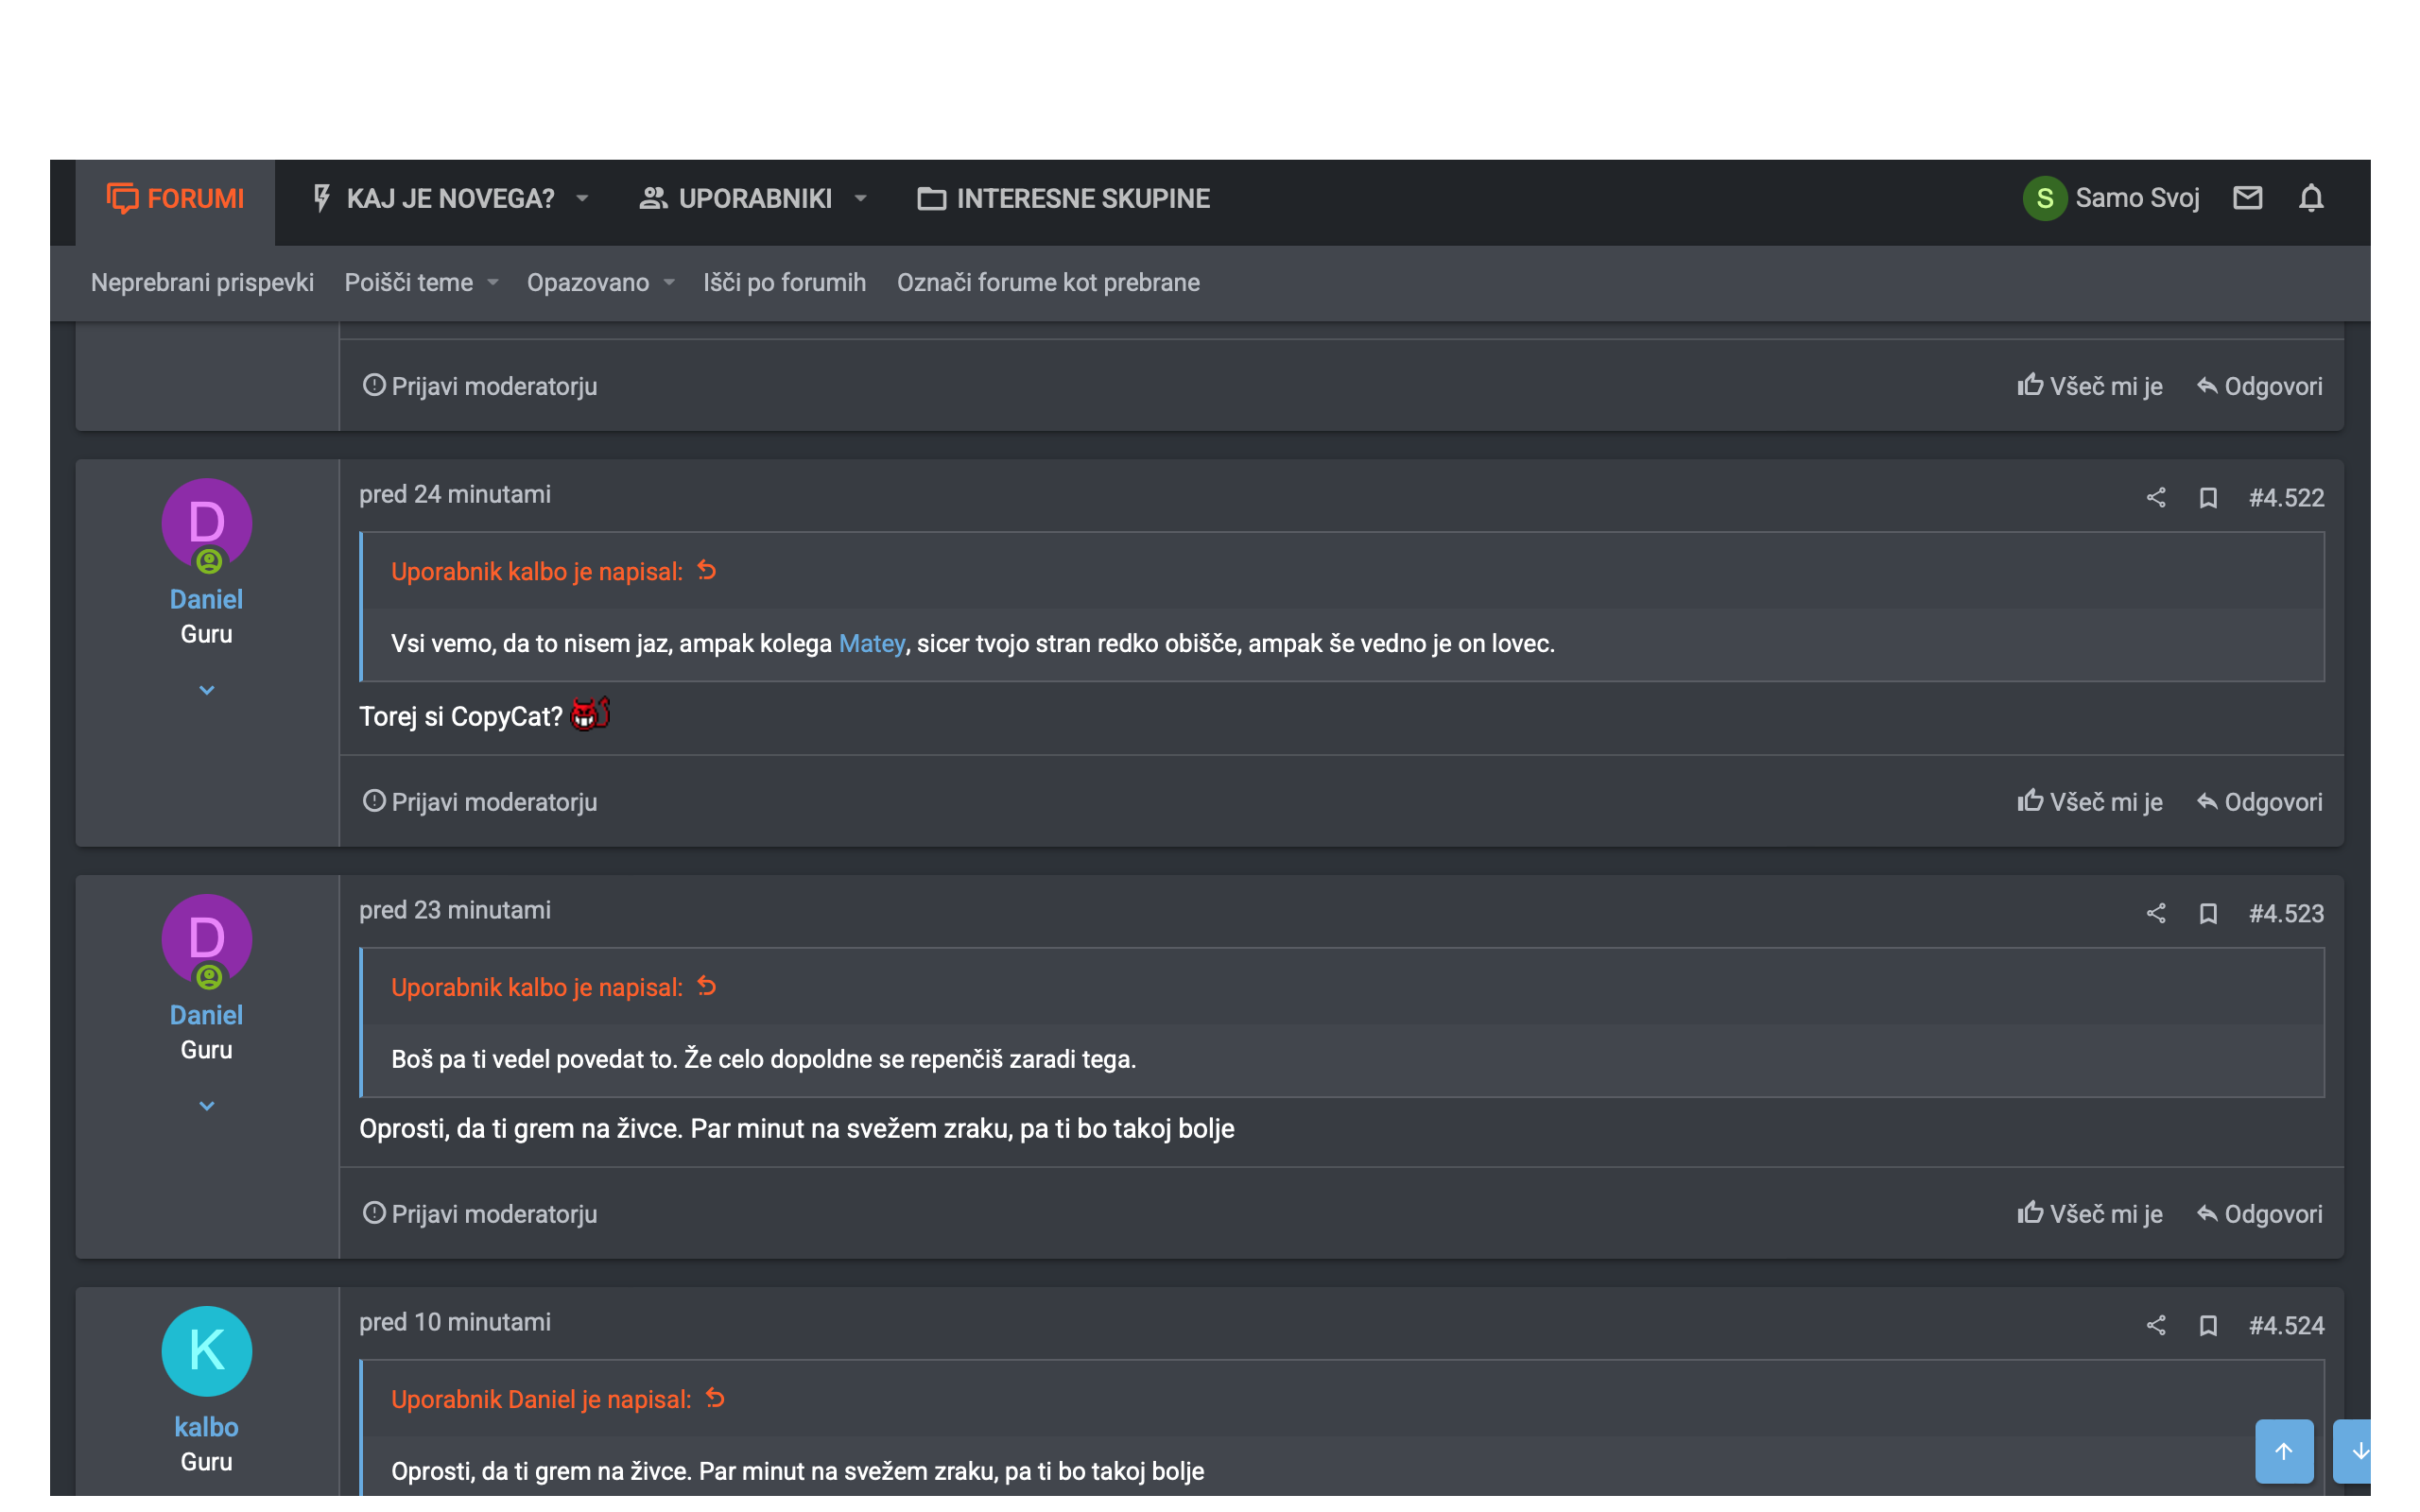This screenshot has width=2420, height=1512.
Task: Bookmark post #4.522
Action: pyautogui.click(x=2208, y=497)
